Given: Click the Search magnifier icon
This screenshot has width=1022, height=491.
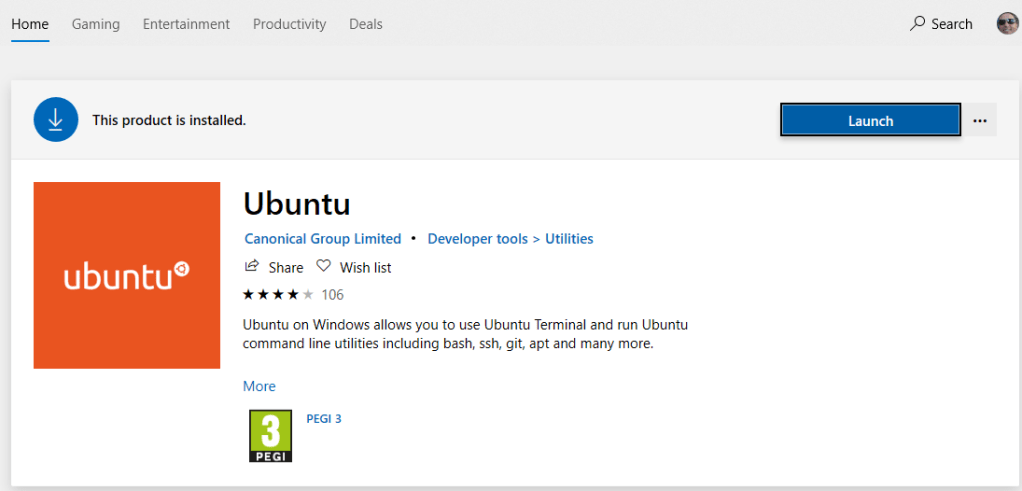Looking at the screenshot, I should point(917,24).
